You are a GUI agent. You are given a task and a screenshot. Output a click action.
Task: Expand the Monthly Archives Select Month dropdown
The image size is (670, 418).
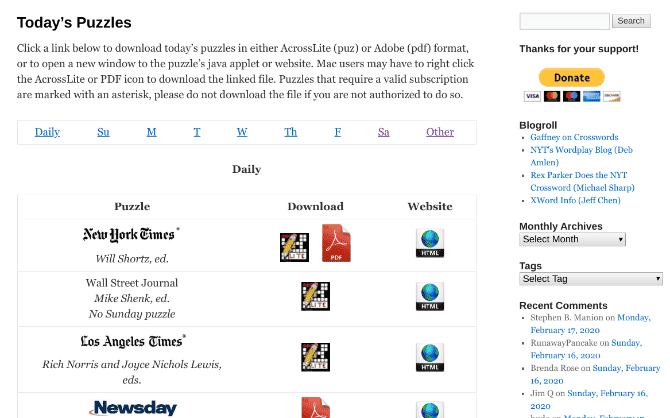(572, 240)
